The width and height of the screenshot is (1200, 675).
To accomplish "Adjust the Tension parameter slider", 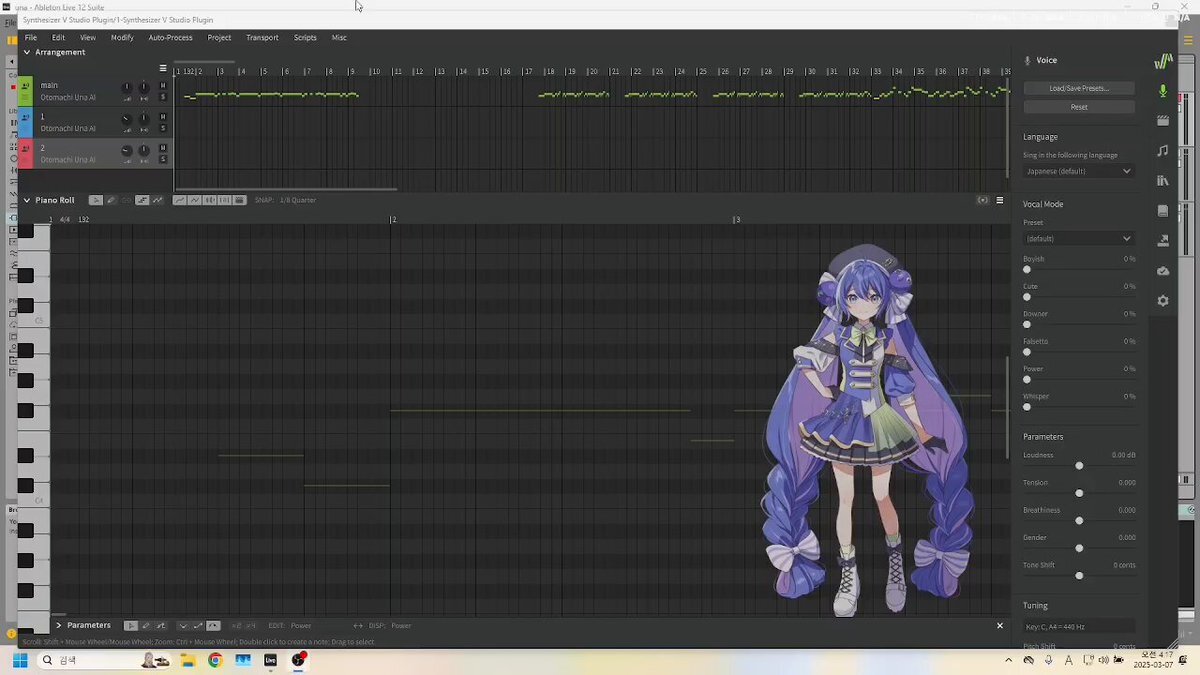I will pyautogui.click(x=1079, y=493).
